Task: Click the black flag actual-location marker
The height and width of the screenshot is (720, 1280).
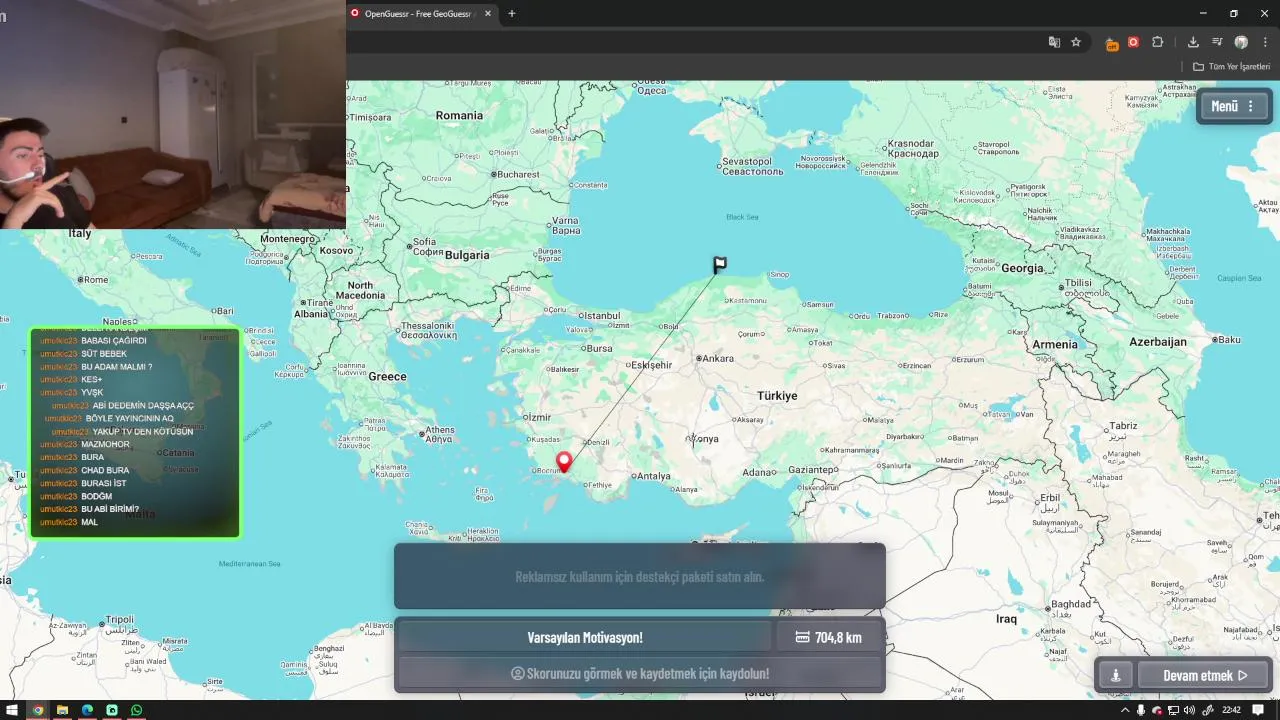Action: click(720, 265)
